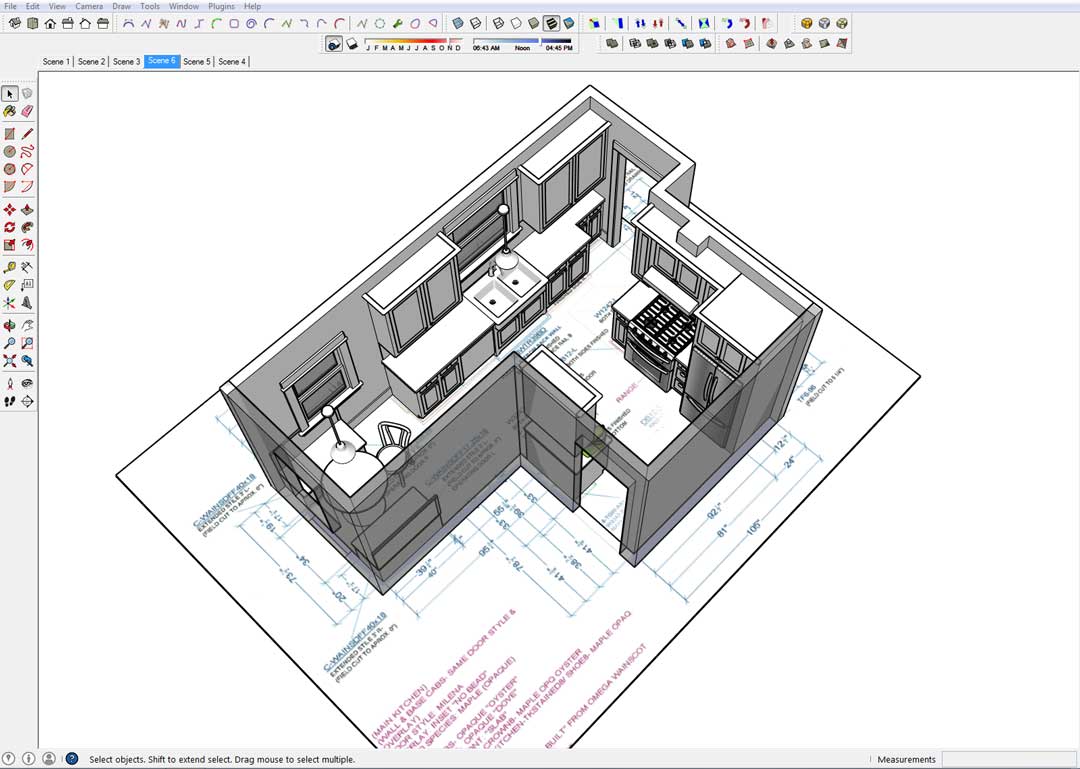Image resolution: width=1080 pixels, height=769 pixels.
Task: Activate the Rectangle drawing tool
Action: pos(10,134)
